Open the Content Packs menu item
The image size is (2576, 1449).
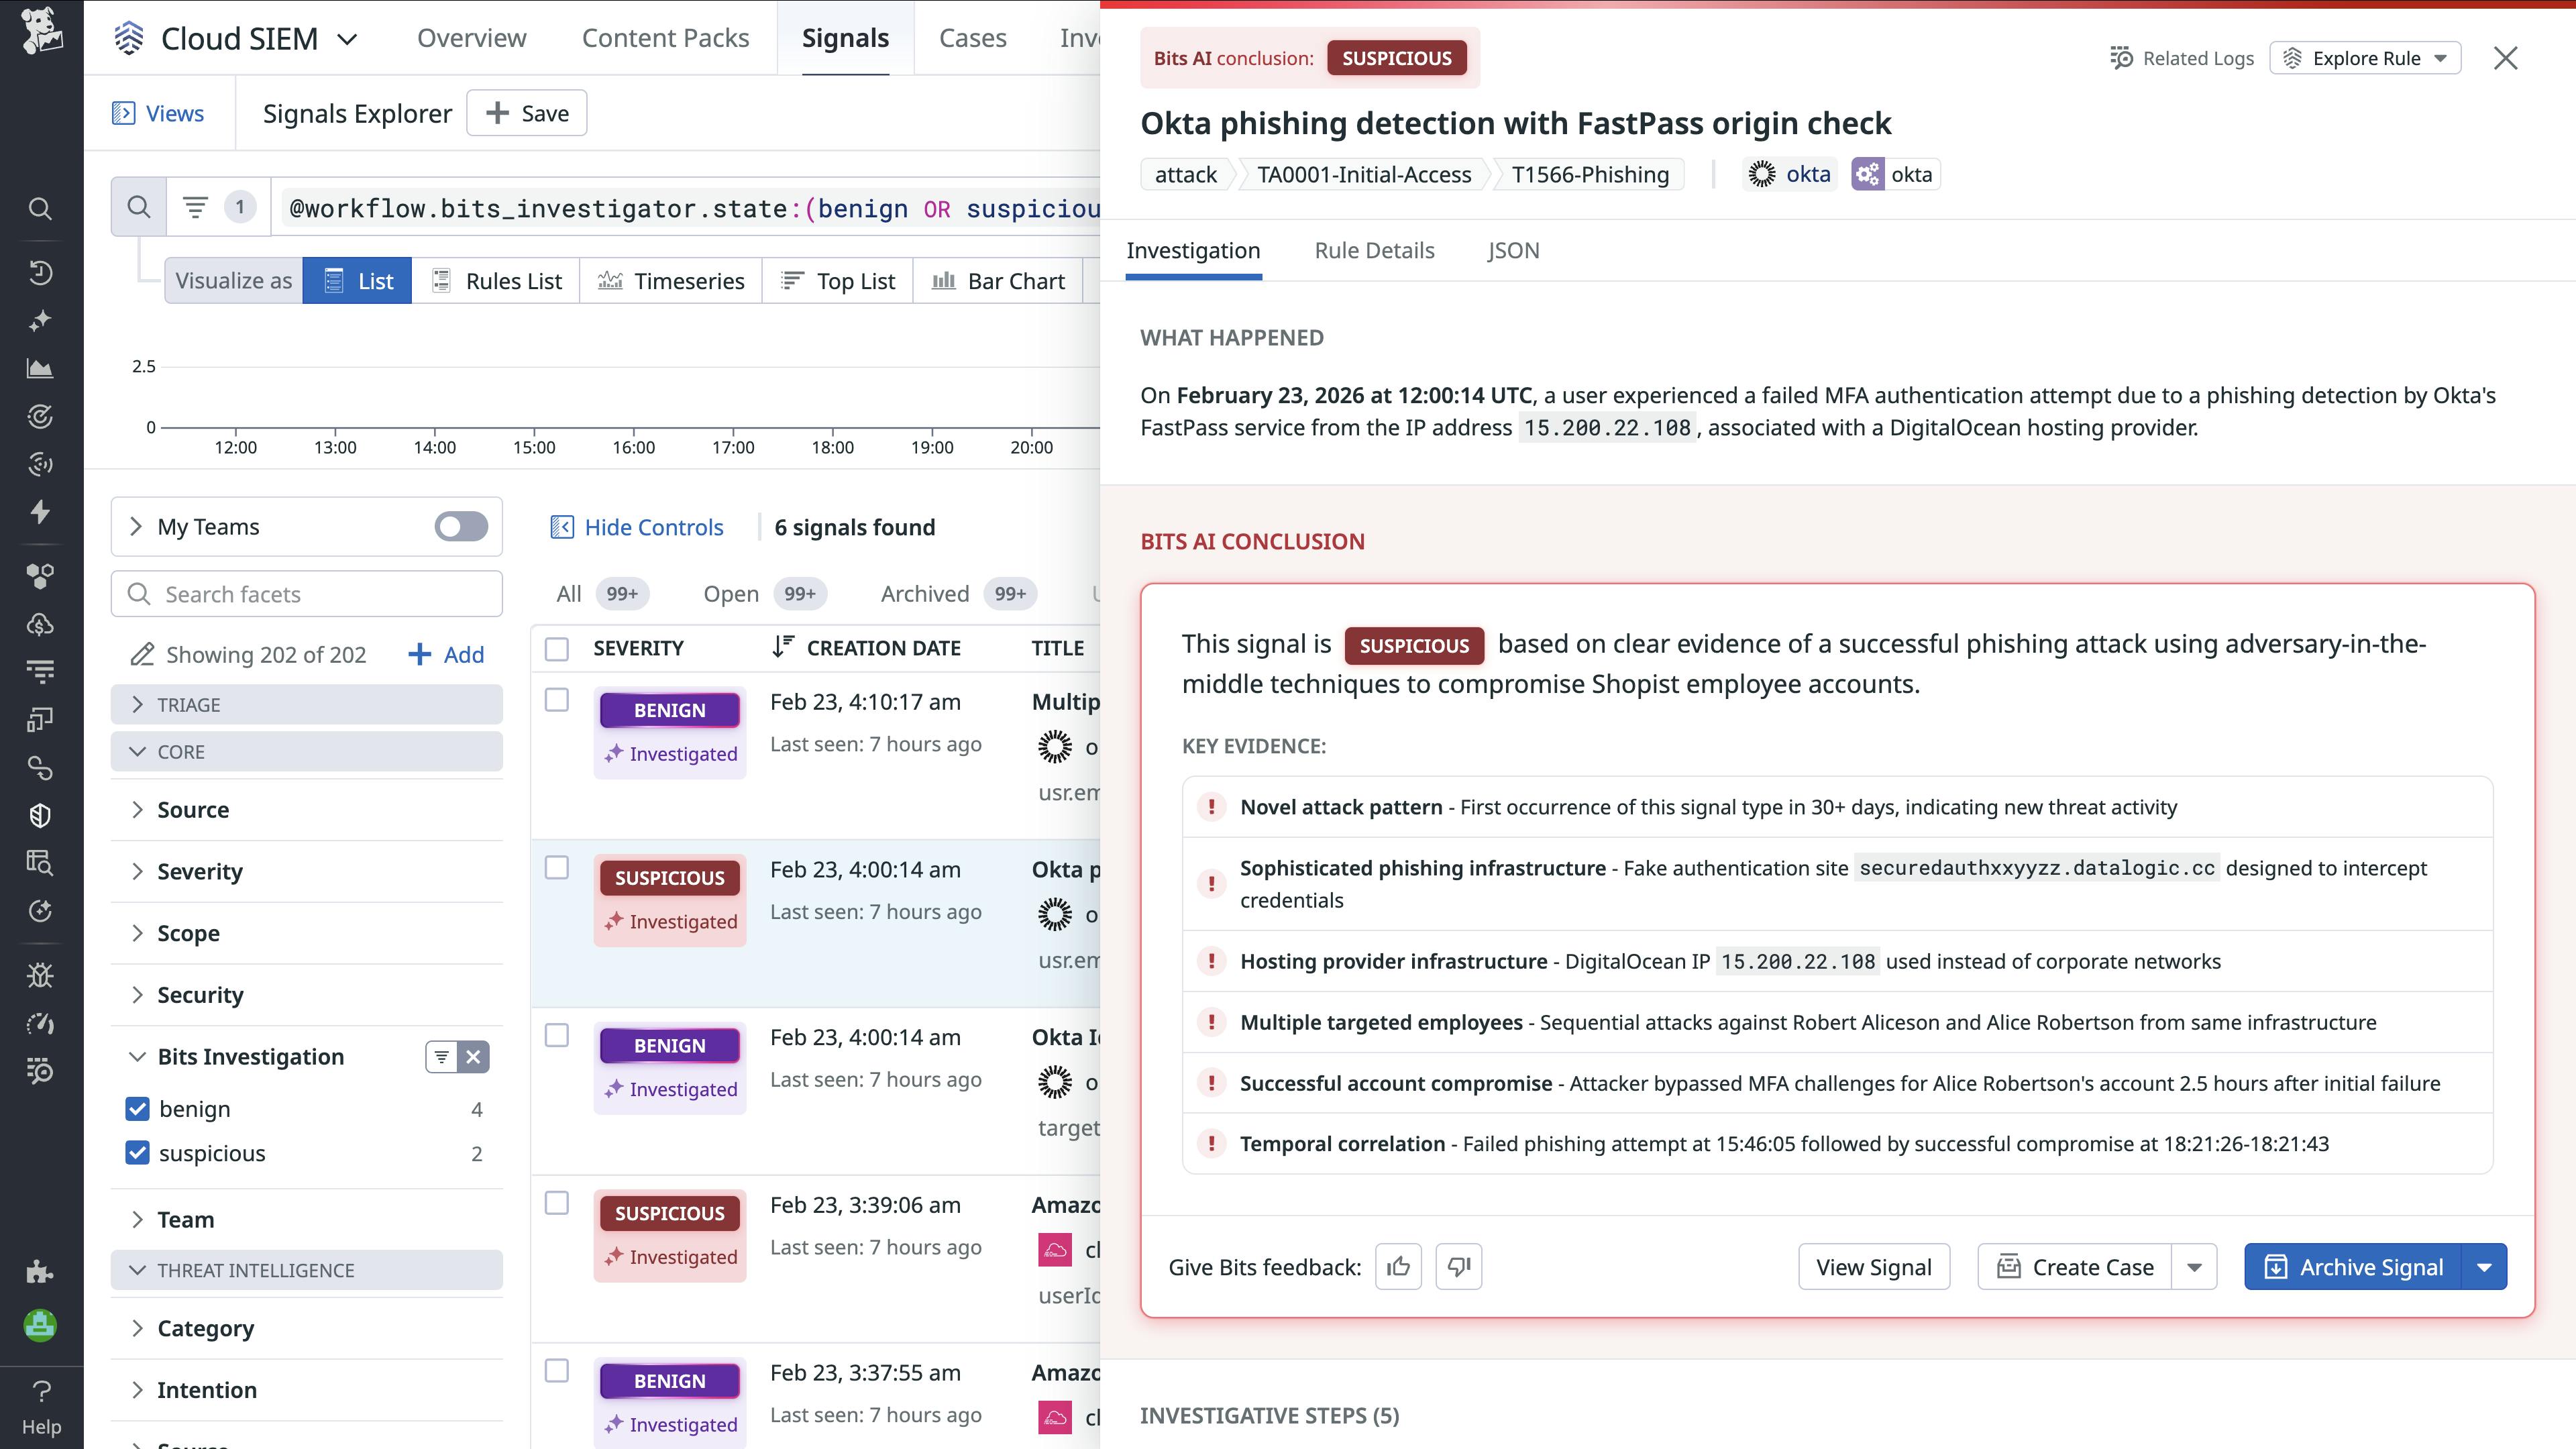[665, 37]
